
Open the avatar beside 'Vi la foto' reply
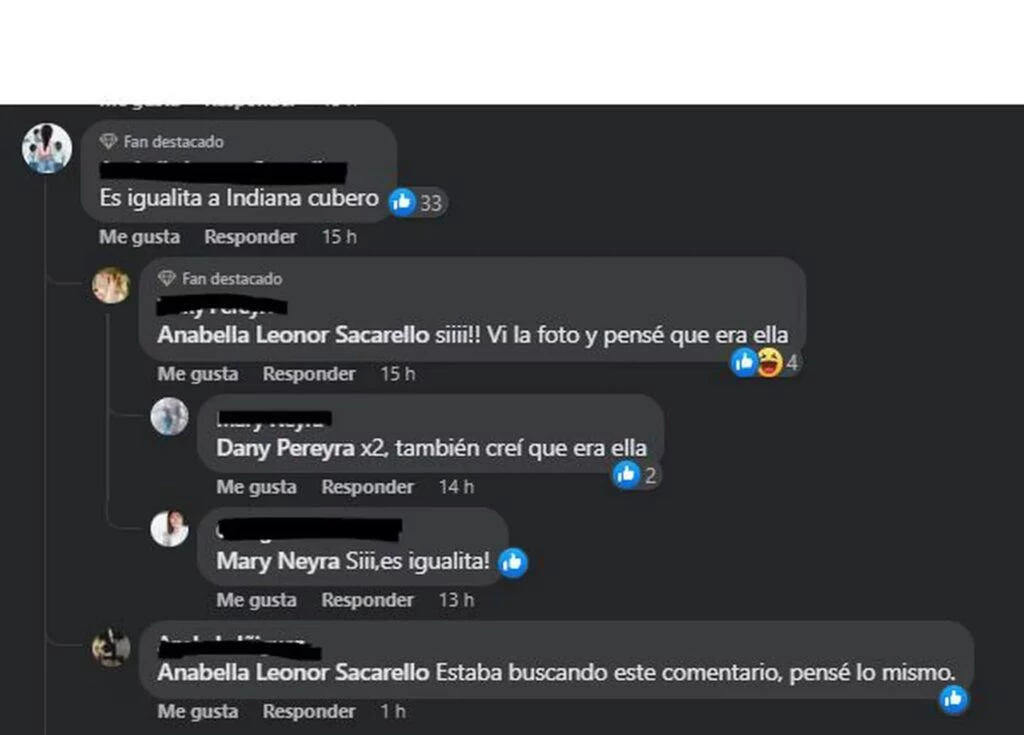pos(111,285)
